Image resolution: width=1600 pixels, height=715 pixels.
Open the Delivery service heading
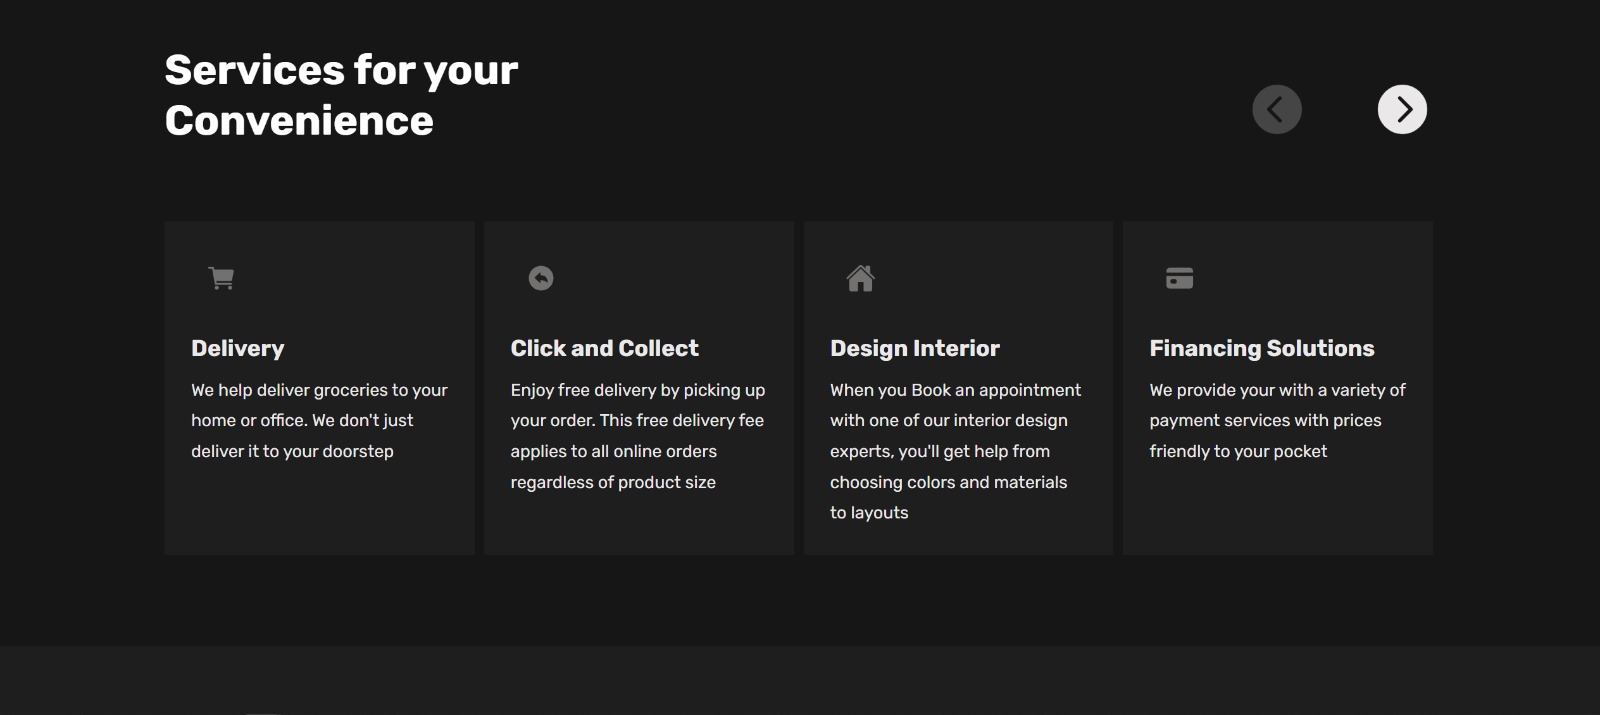237,348
